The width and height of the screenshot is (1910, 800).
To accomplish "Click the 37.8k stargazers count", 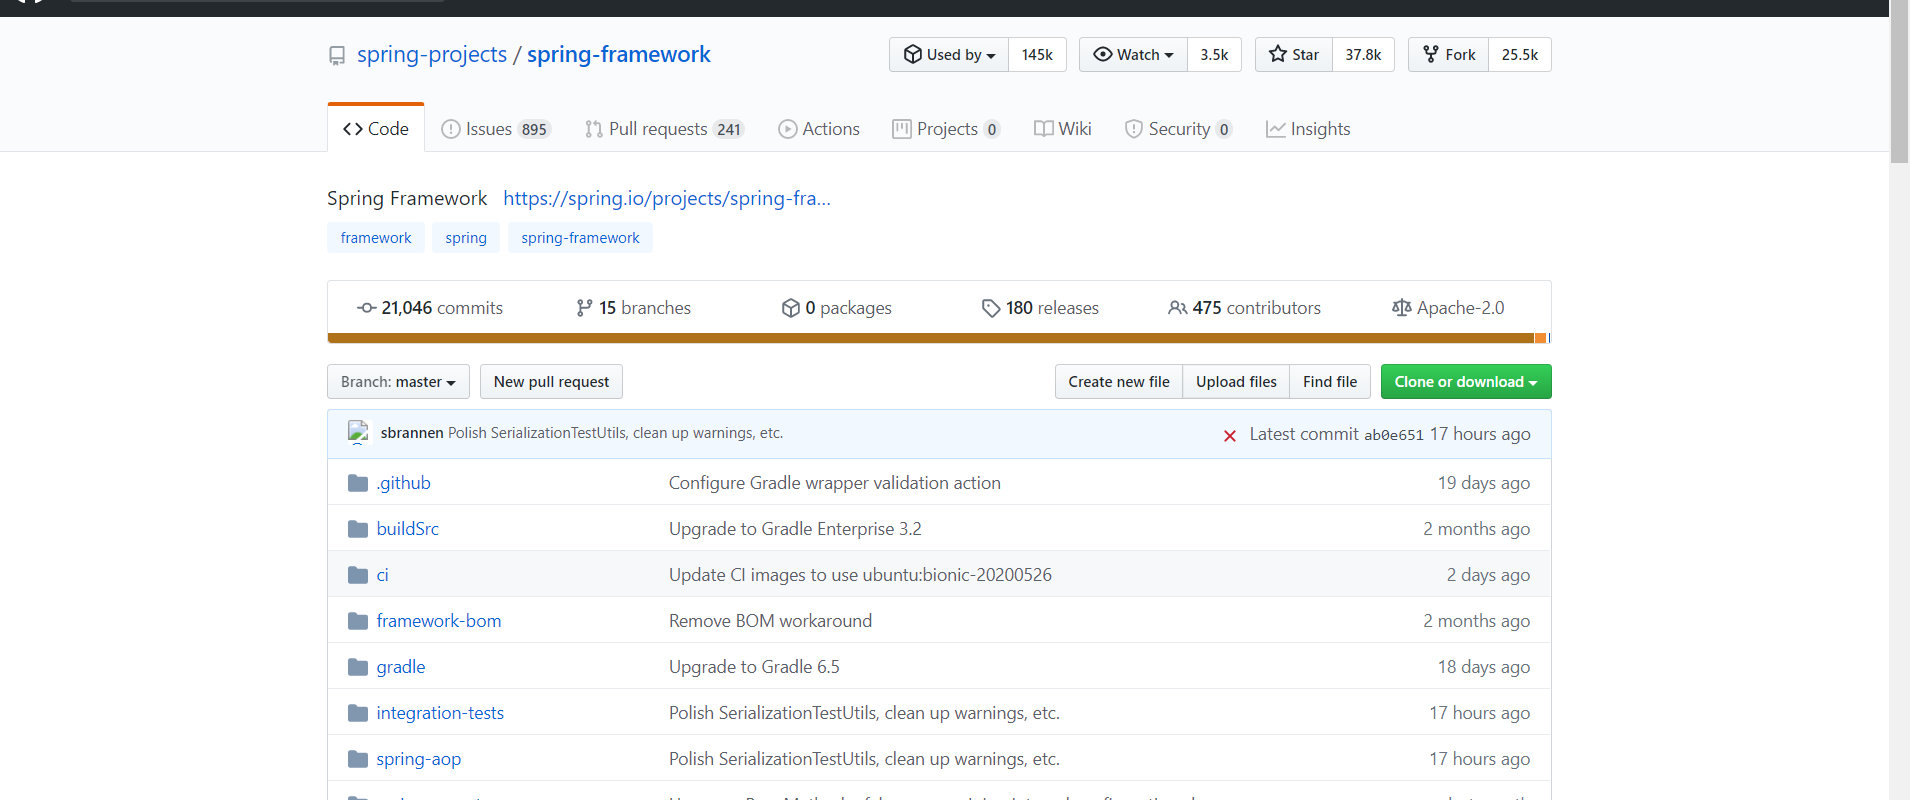I will click(1363, 55).
